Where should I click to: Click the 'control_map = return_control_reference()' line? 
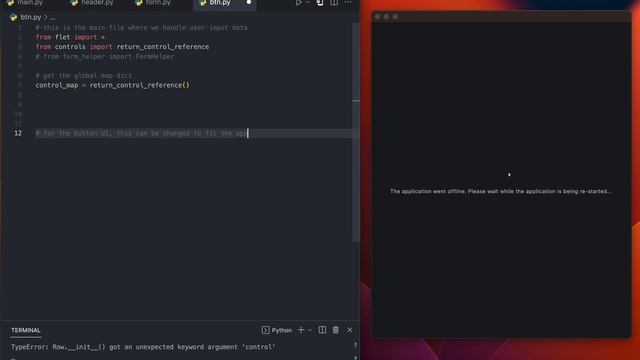(113, 85)
